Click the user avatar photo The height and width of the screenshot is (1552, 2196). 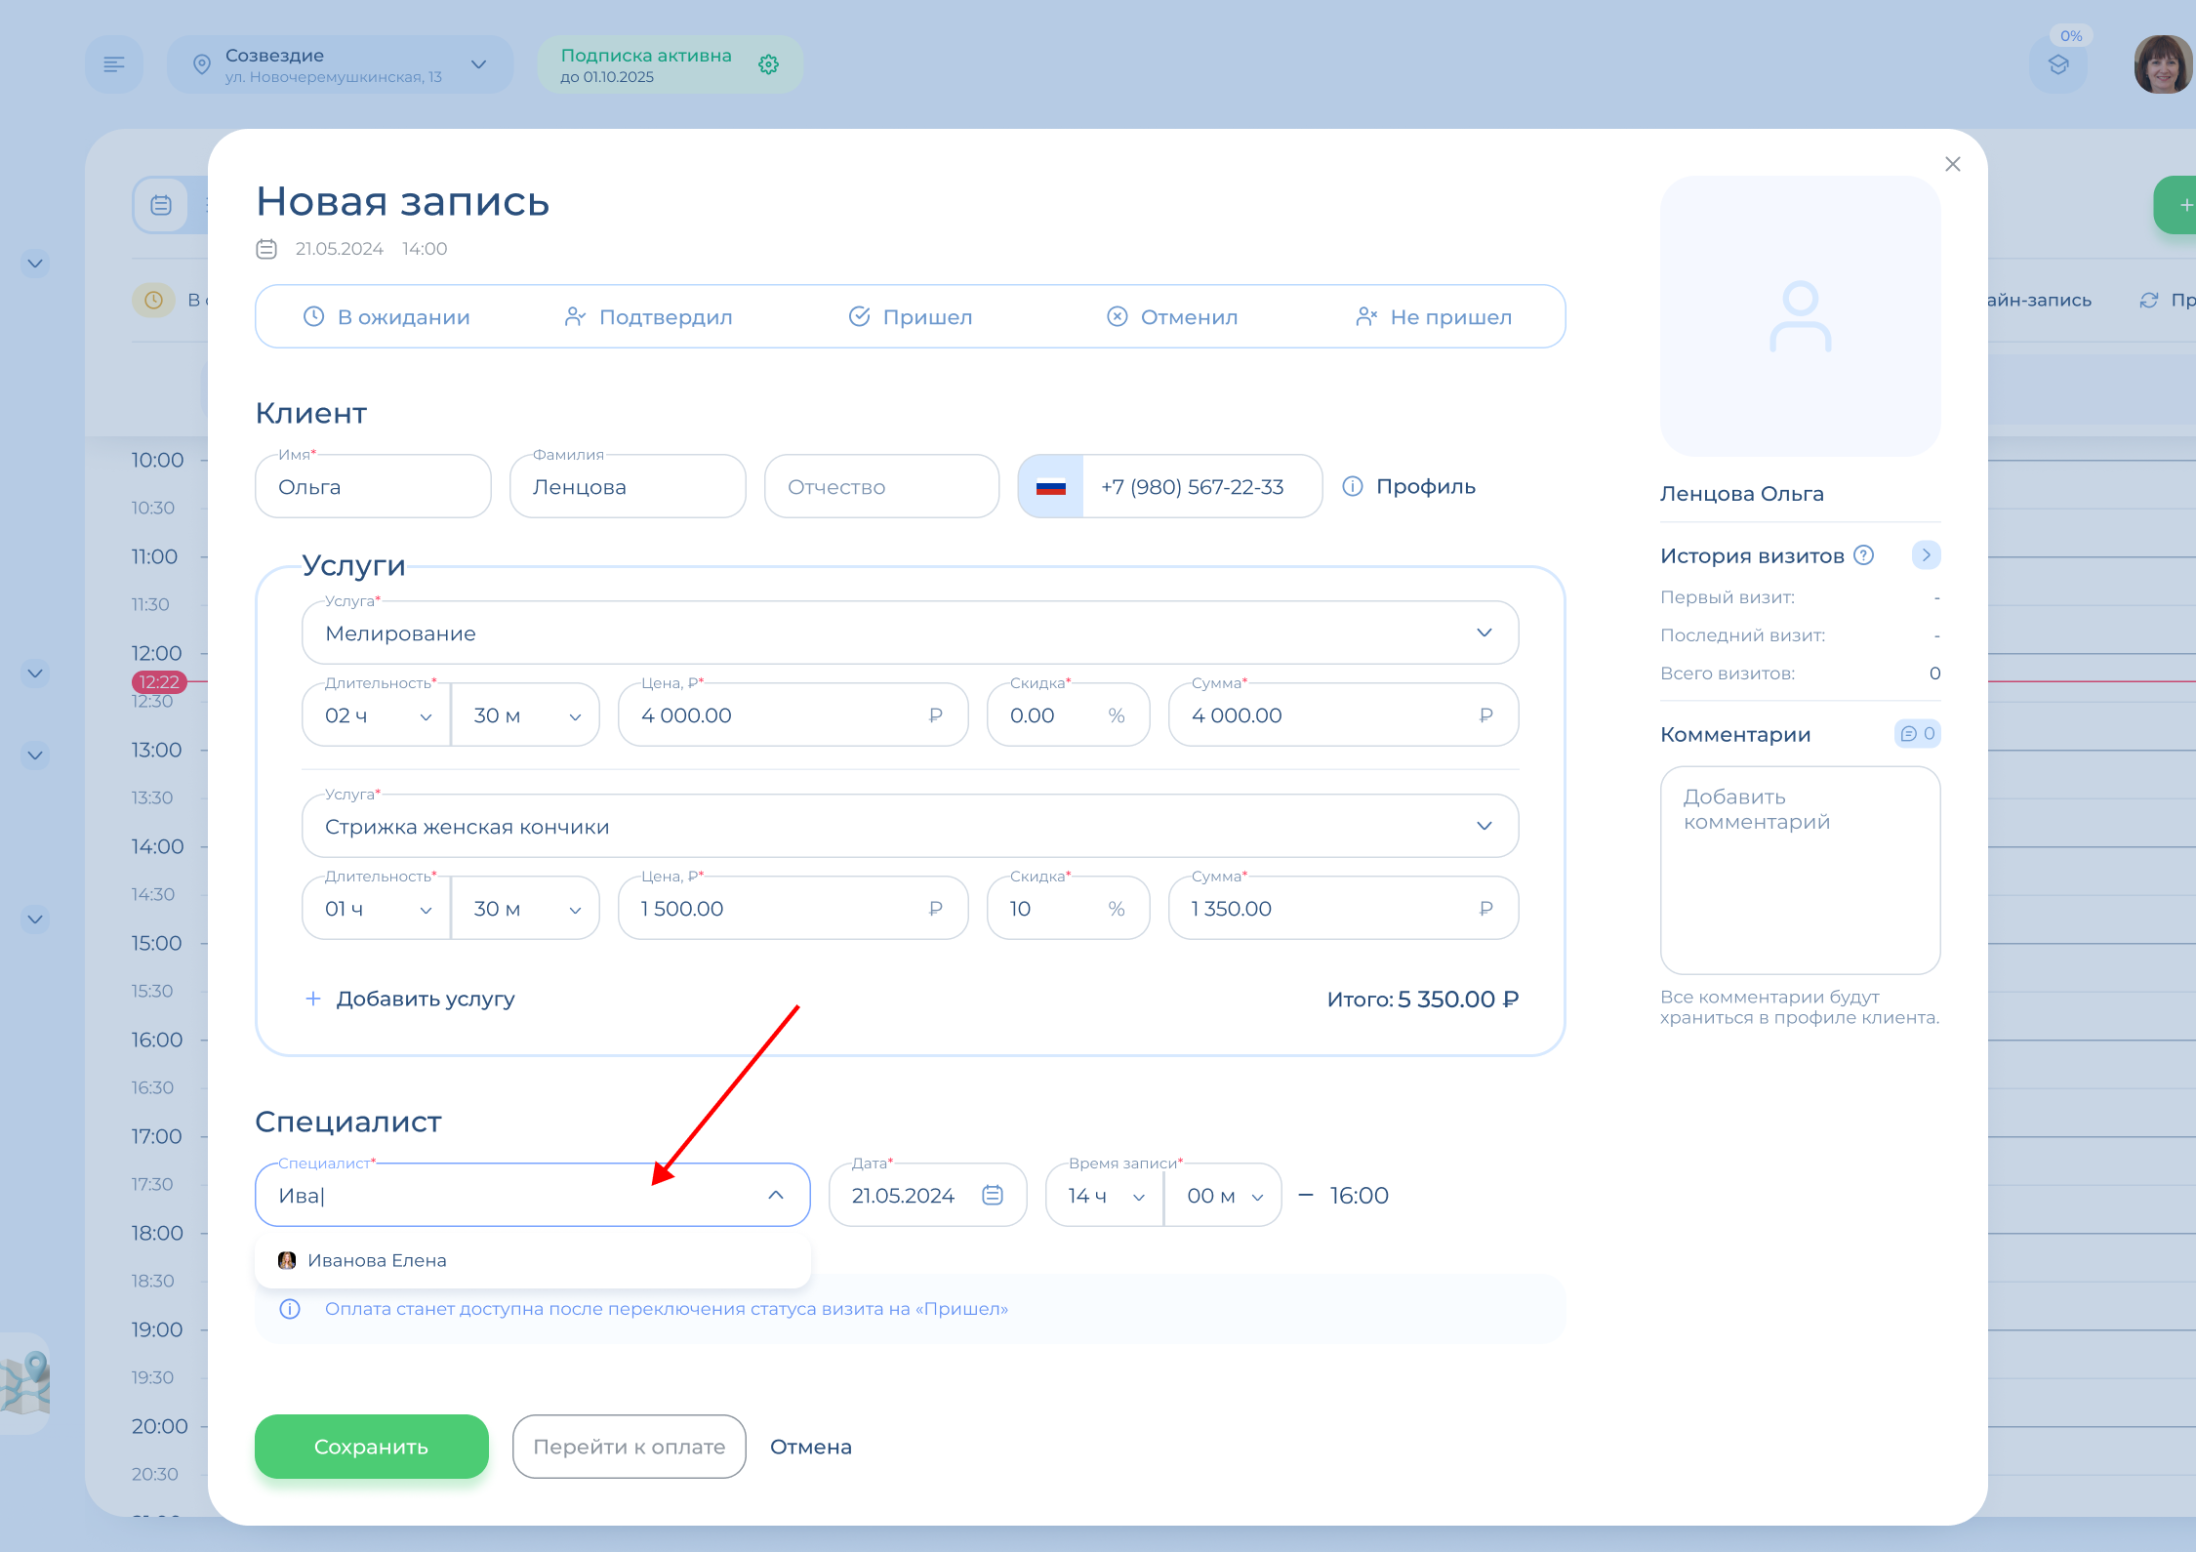pos(2162,65)
